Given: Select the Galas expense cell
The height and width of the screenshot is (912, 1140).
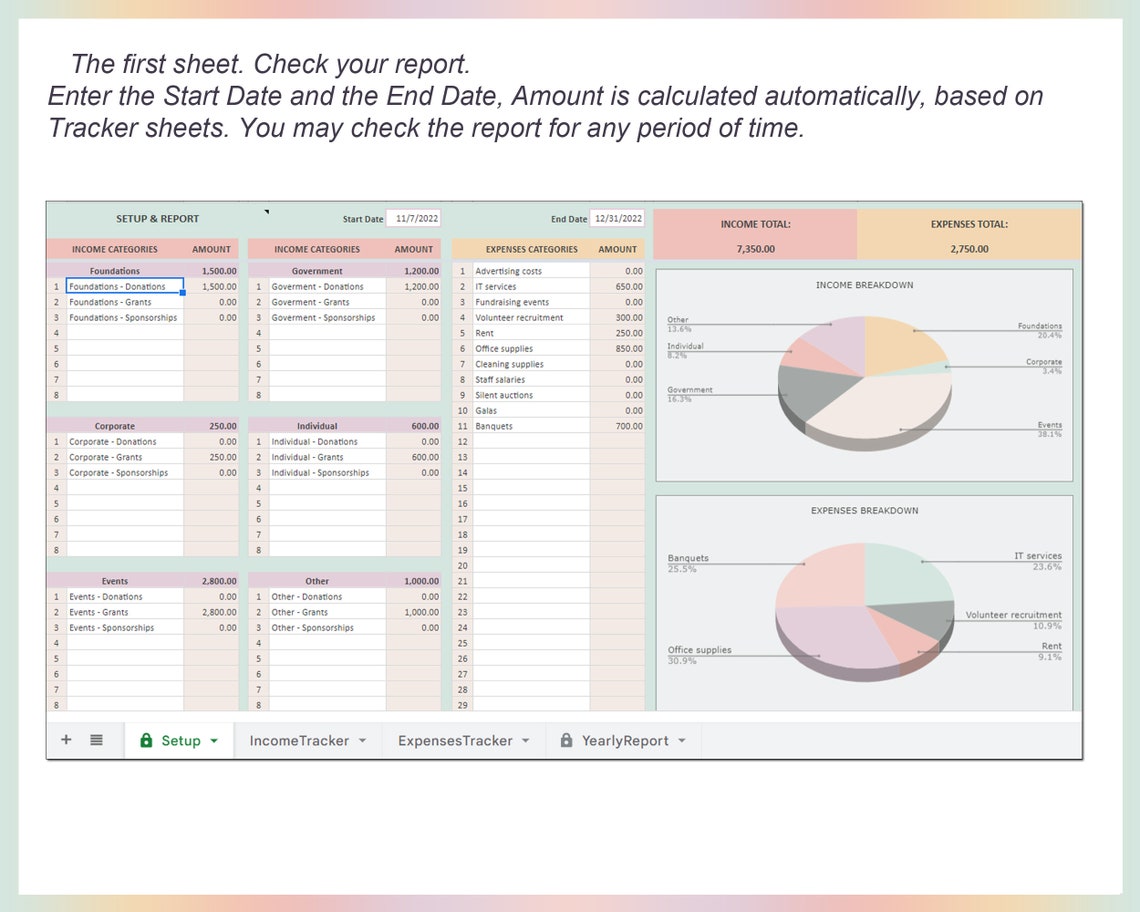Looking at the screenshot, I should (531, 410).
